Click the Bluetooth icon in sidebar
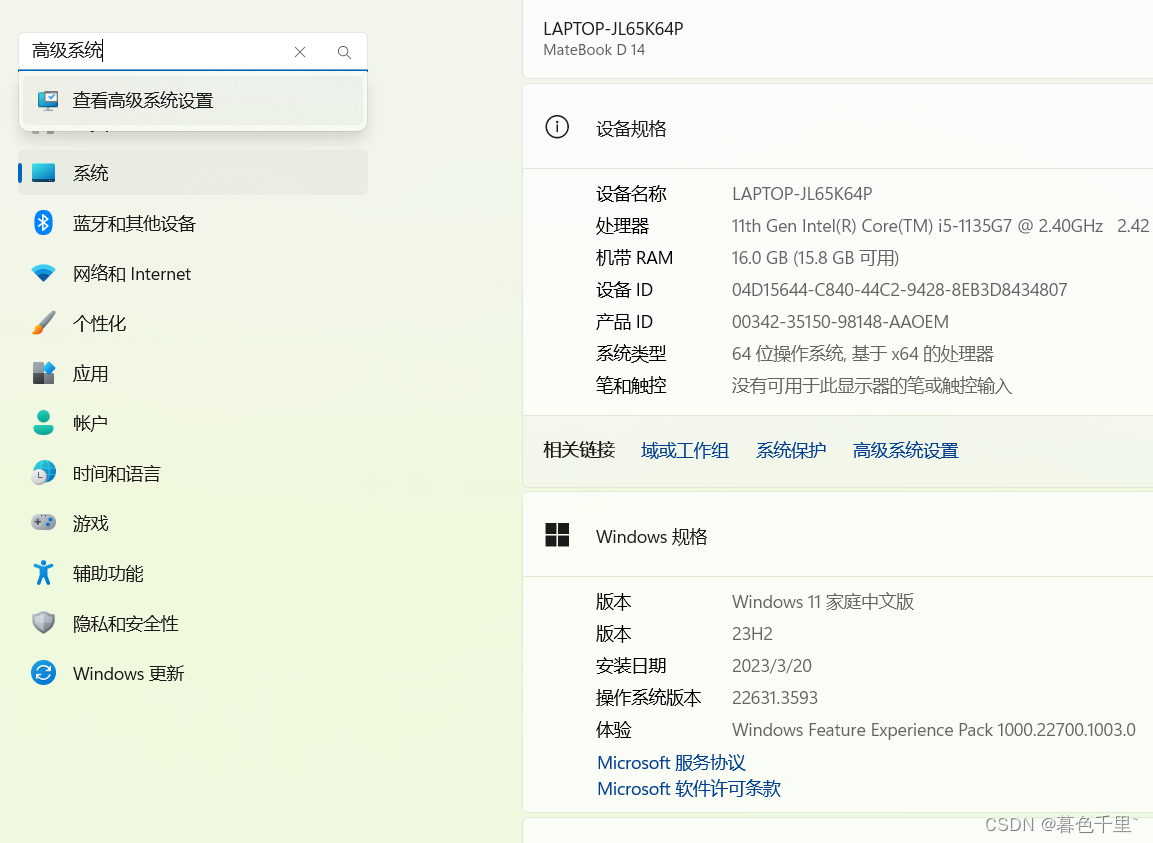The height and width of the screenshot is (843, 1153). coord(43,223)
